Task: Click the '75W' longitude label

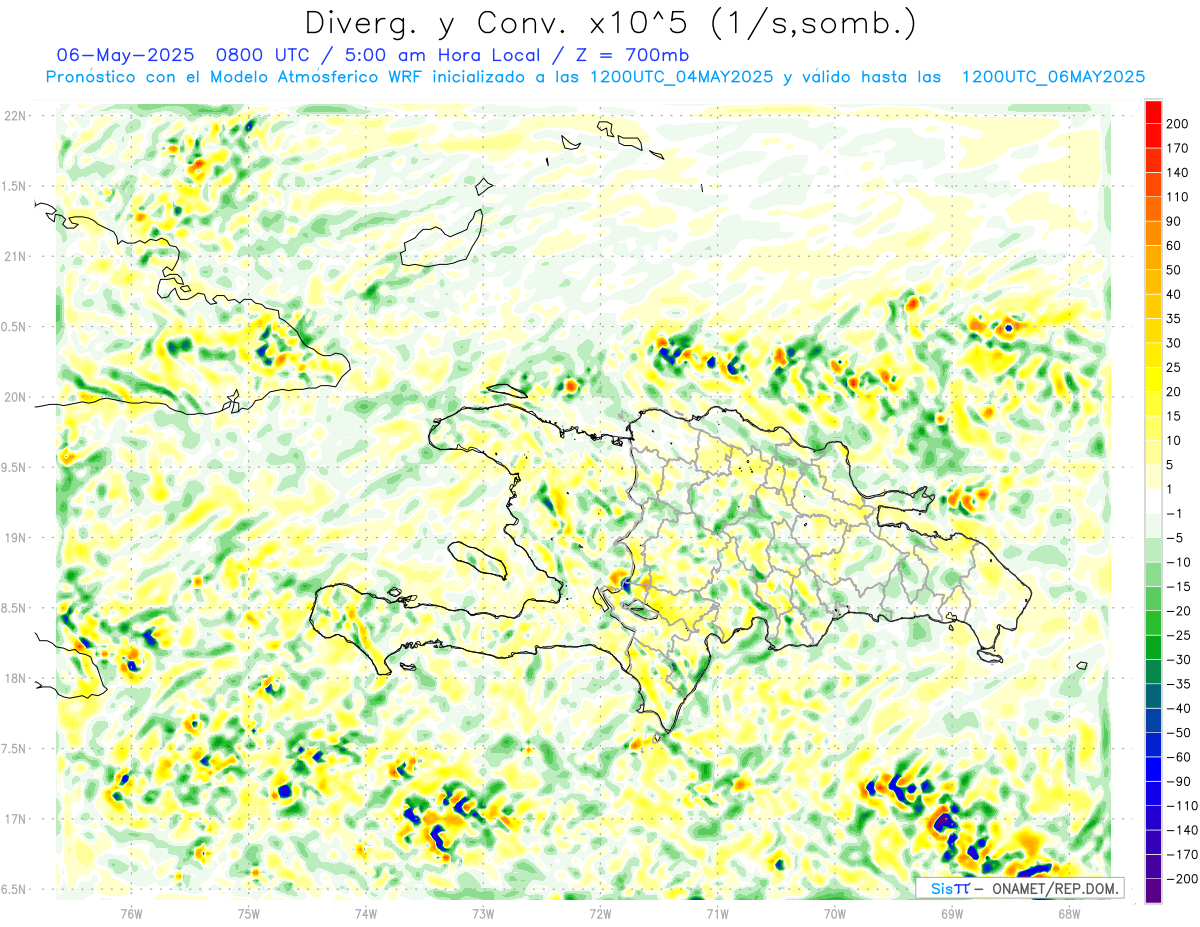Action: [248, 913]
